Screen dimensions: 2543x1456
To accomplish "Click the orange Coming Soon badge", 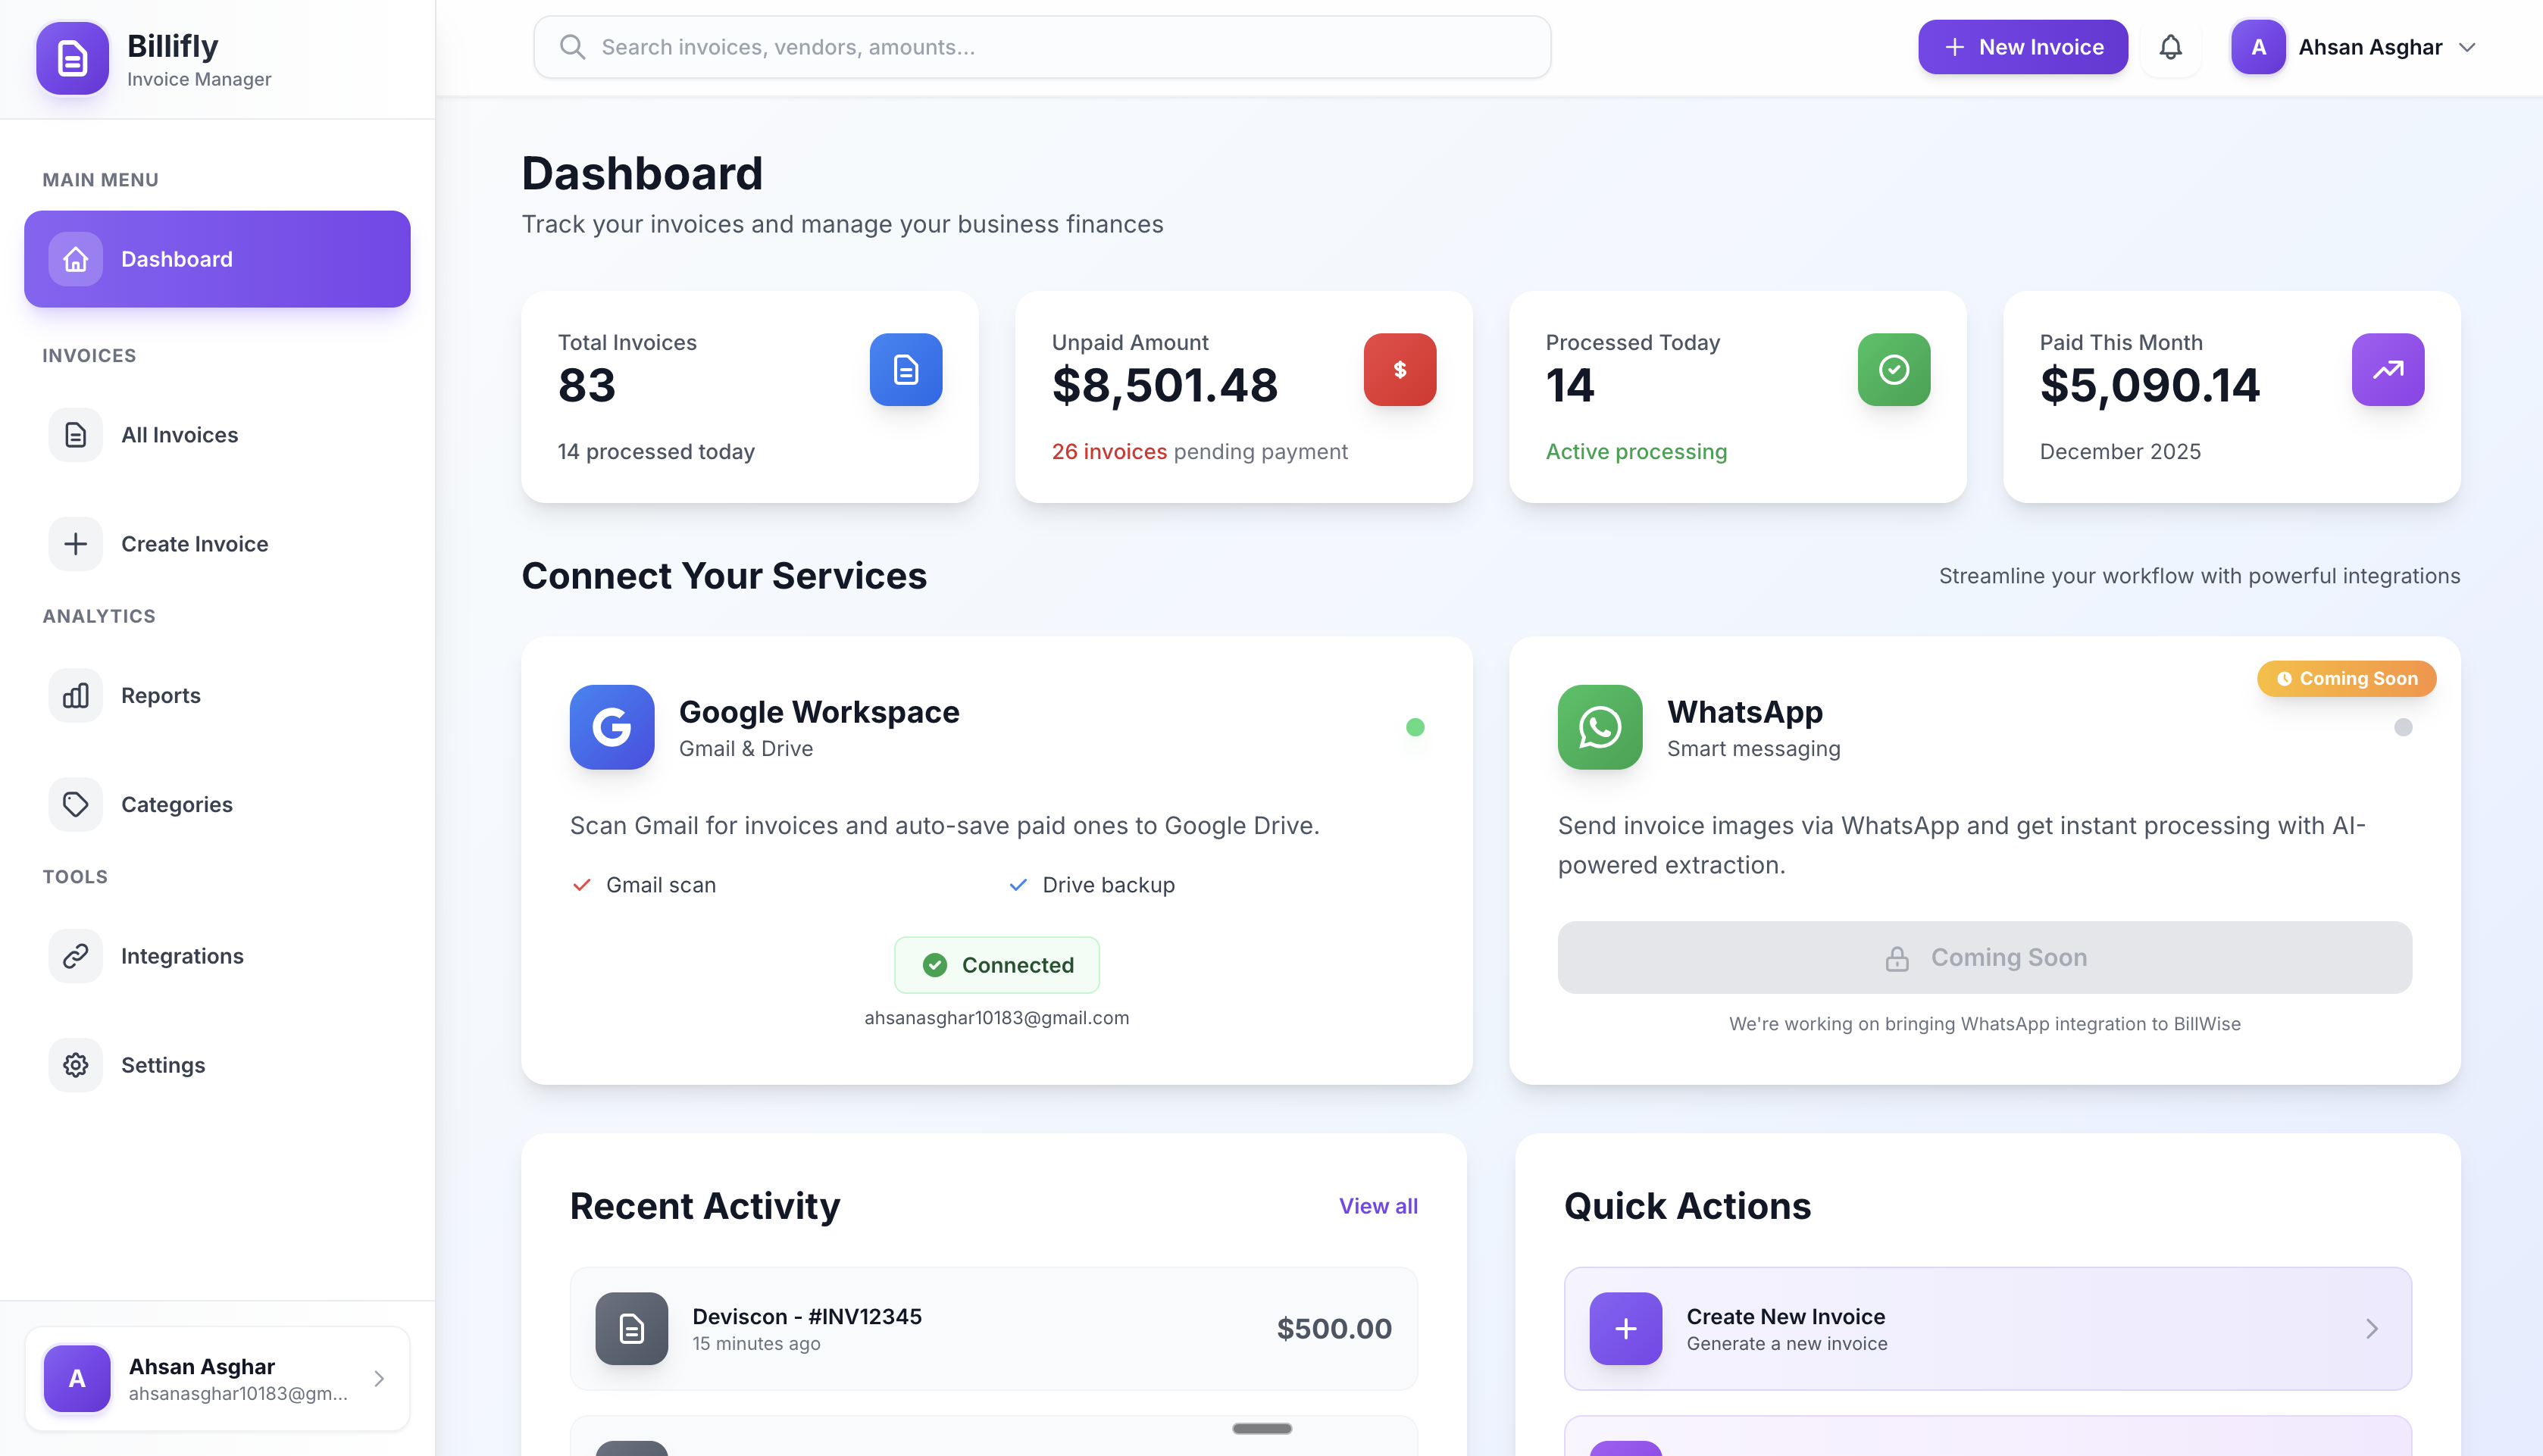I will [2346, 679].
